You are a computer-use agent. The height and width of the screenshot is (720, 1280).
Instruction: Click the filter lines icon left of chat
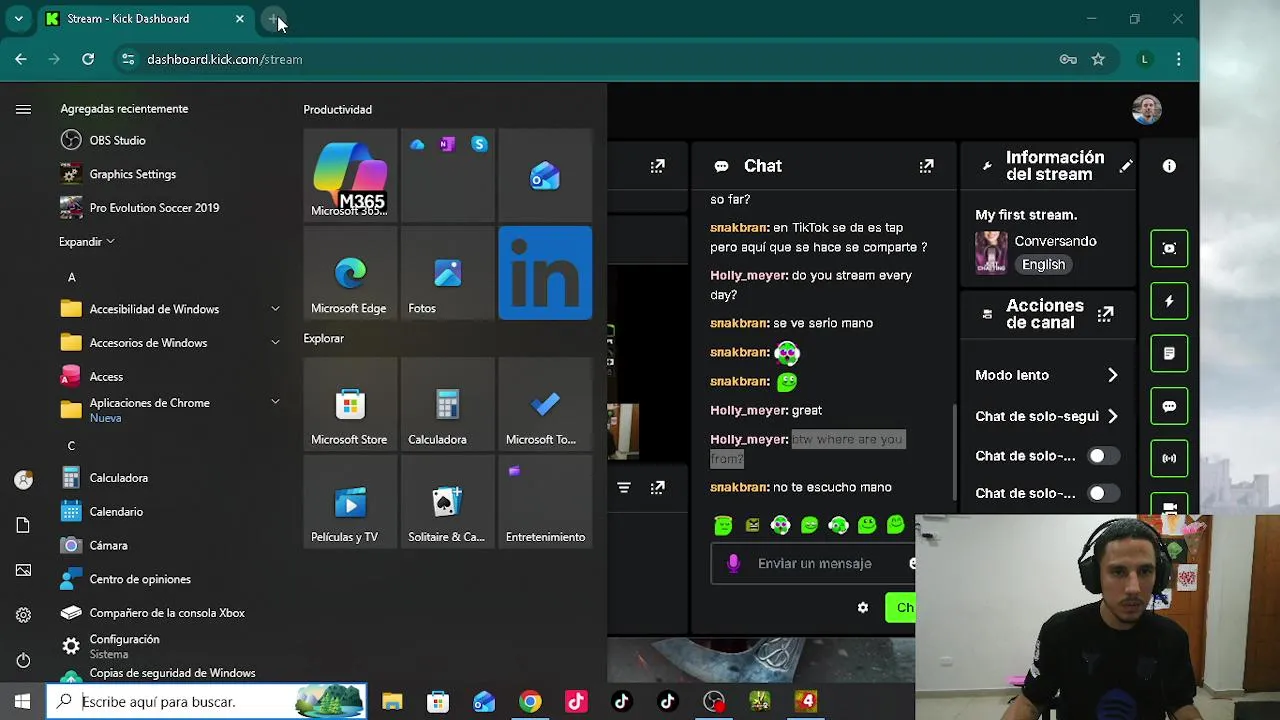pos(624,488)
